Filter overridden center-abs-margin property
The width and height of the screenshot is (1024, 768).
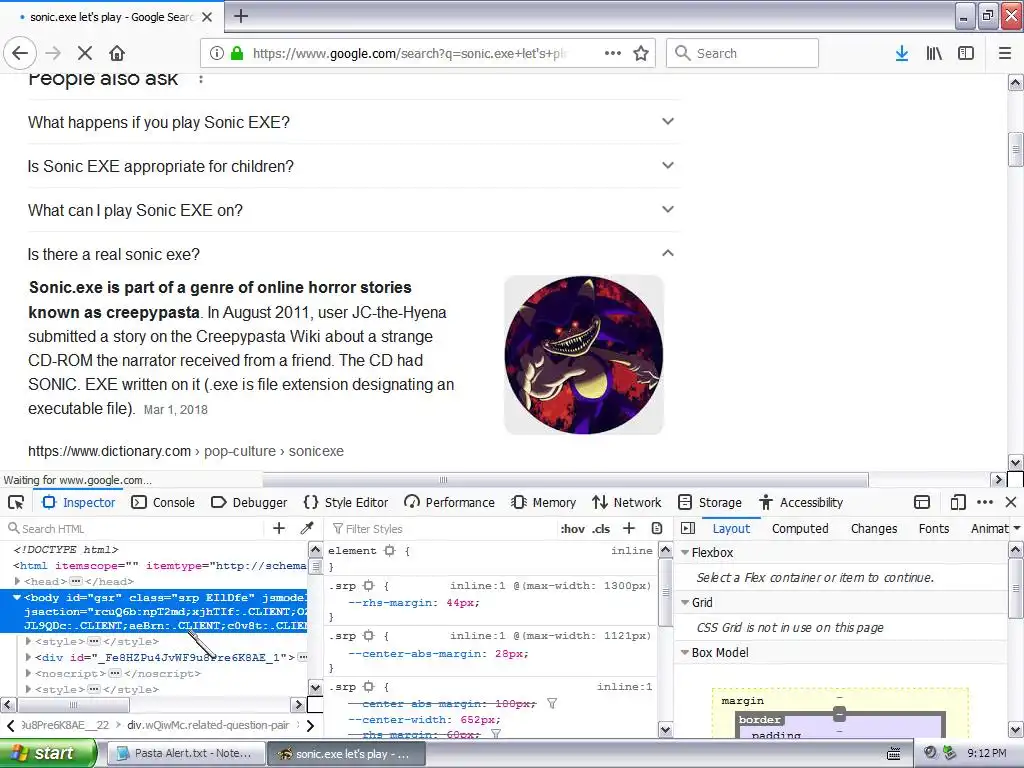(x=552, y=703)
